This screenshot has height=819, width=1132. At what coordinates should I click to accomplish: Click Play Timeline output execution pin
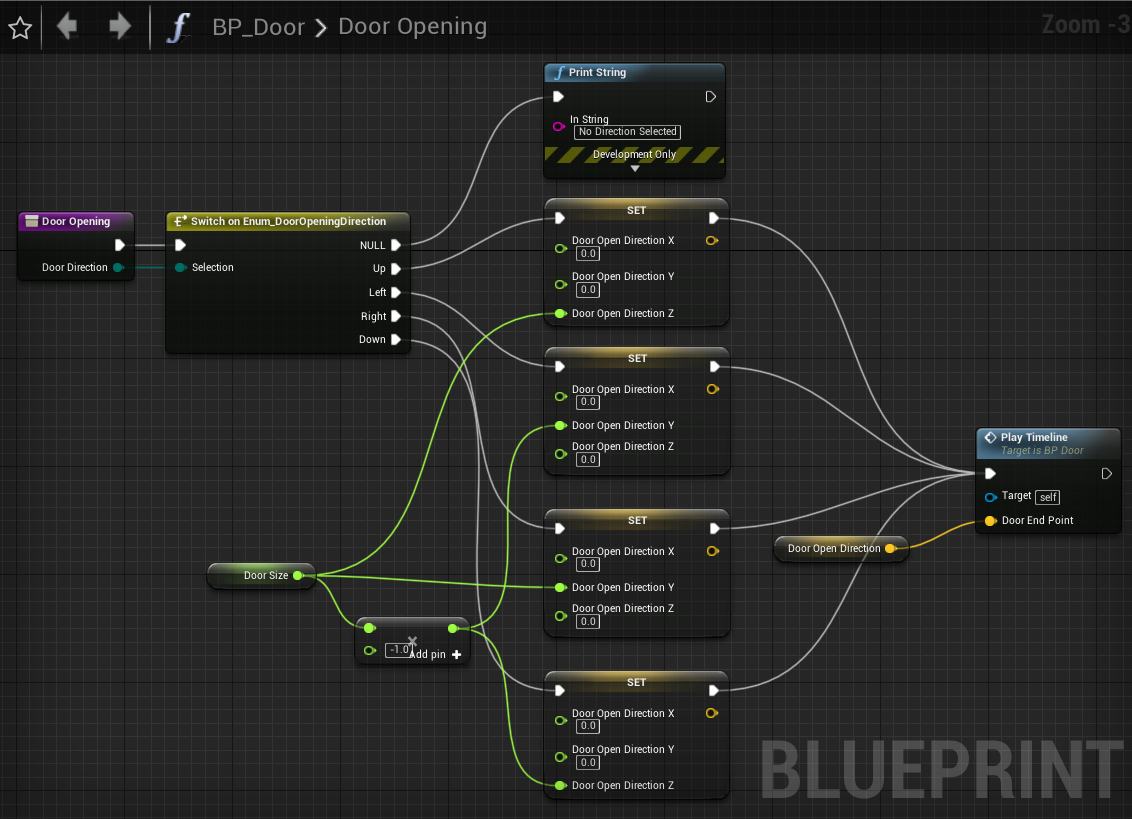1106,474
